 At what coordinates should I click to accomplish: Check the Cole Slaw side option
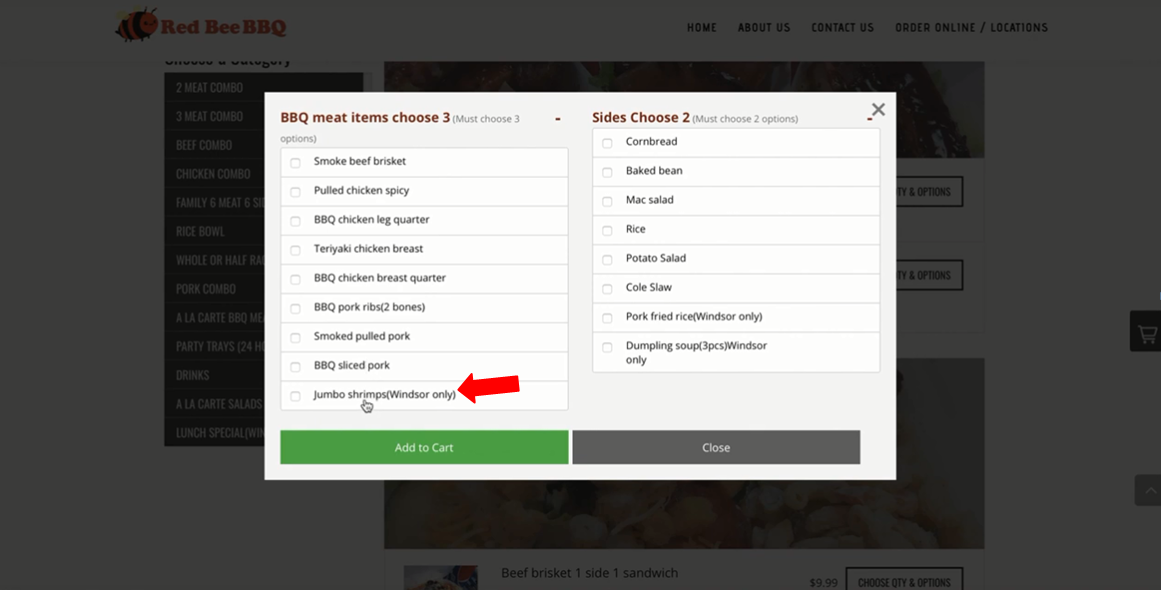click(606, 288)
